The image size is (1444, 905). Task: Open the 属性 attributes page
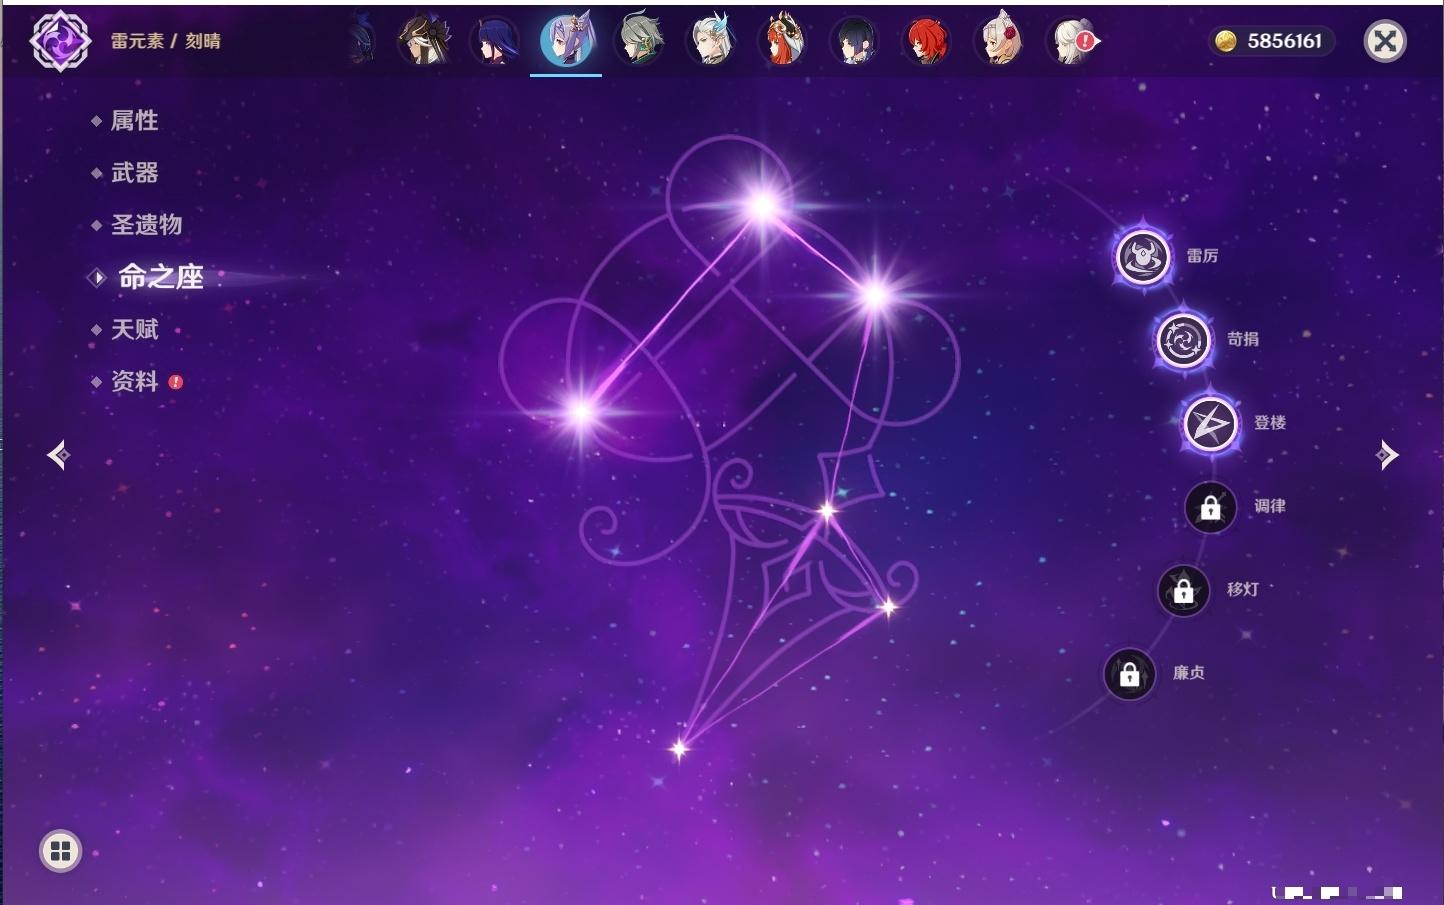pyautogui.click(x=134, y=121)
